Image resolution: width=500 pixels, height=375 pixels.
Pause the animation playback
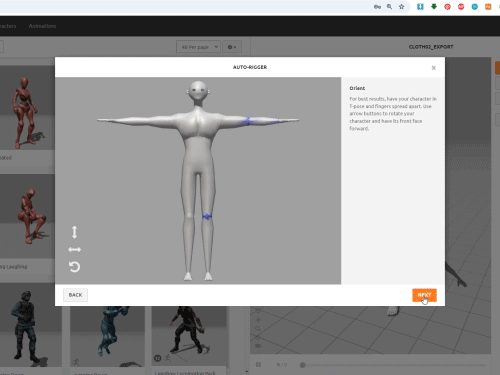coord(258,365)
